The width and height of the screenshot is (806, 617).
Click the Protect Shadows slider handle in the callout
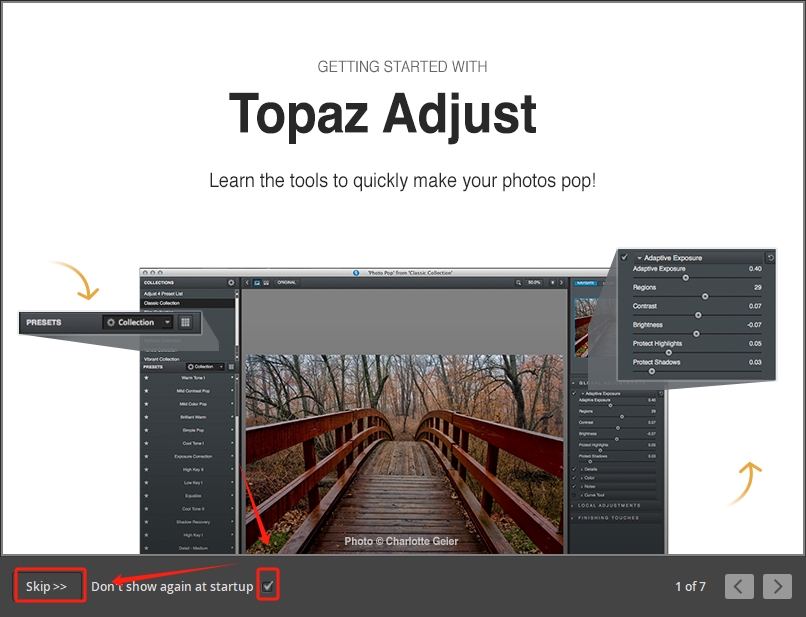[x=651, y=371]
